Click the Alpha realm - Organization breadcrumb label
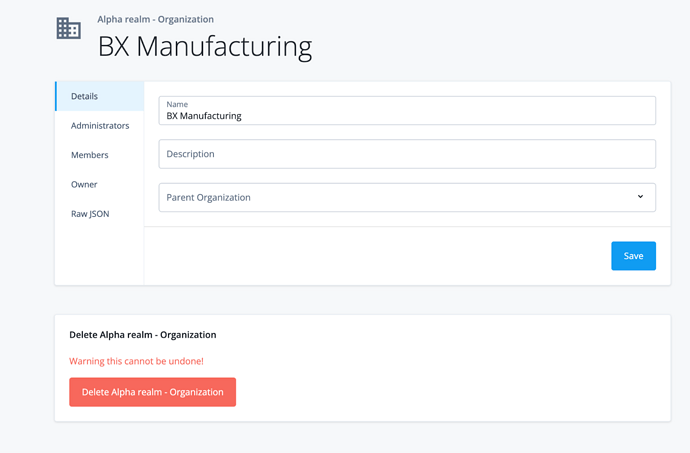Image resolution: width=690 pixels, height=453 pixels. [x=155, y=19]
